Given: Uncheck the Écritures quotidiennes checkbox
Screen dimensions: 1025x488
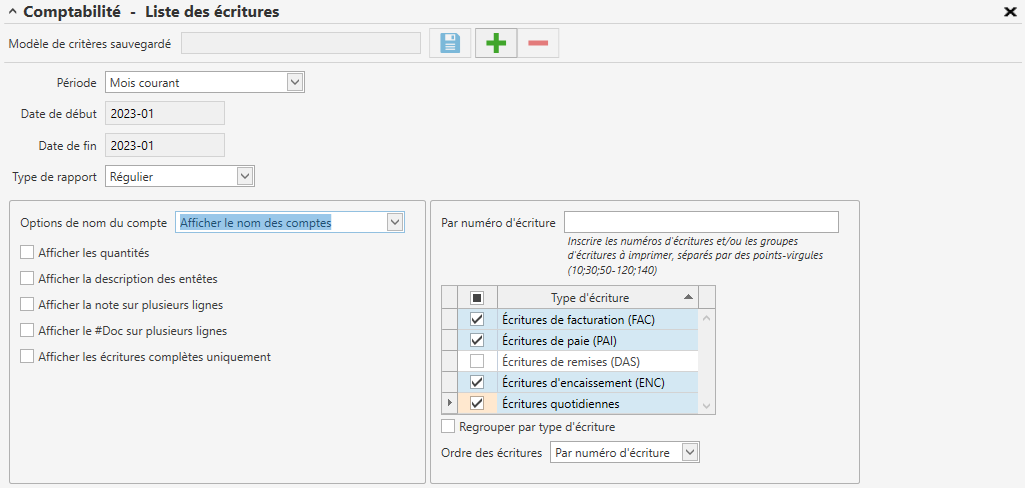Looking at the screenshot, I should point(477,404).
